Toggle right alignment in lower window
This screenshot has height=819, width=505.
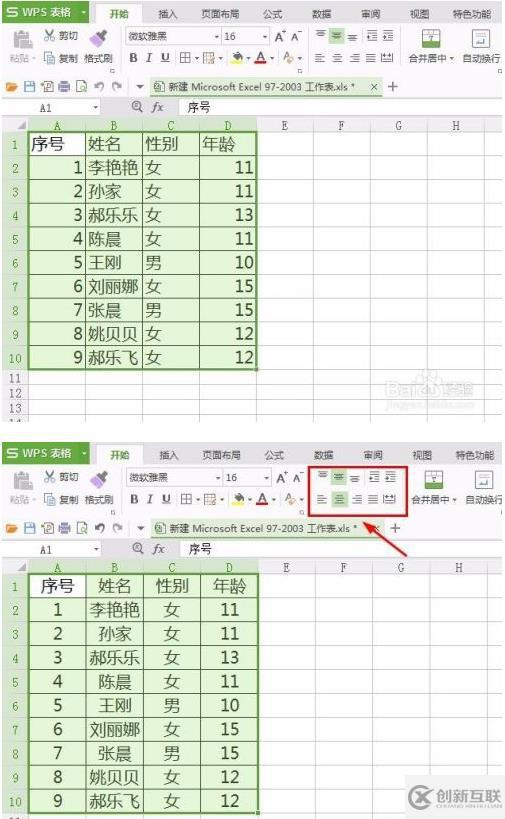357,499
